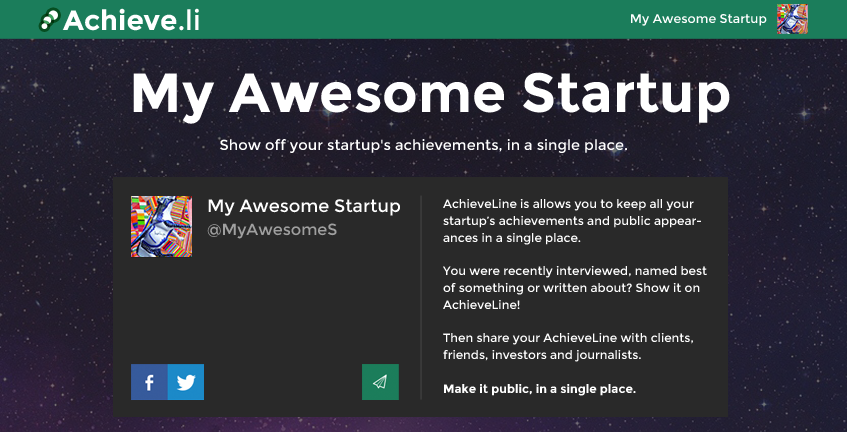The image size is (847, 432).
Task: Share on Twitter
Action: 186,382
